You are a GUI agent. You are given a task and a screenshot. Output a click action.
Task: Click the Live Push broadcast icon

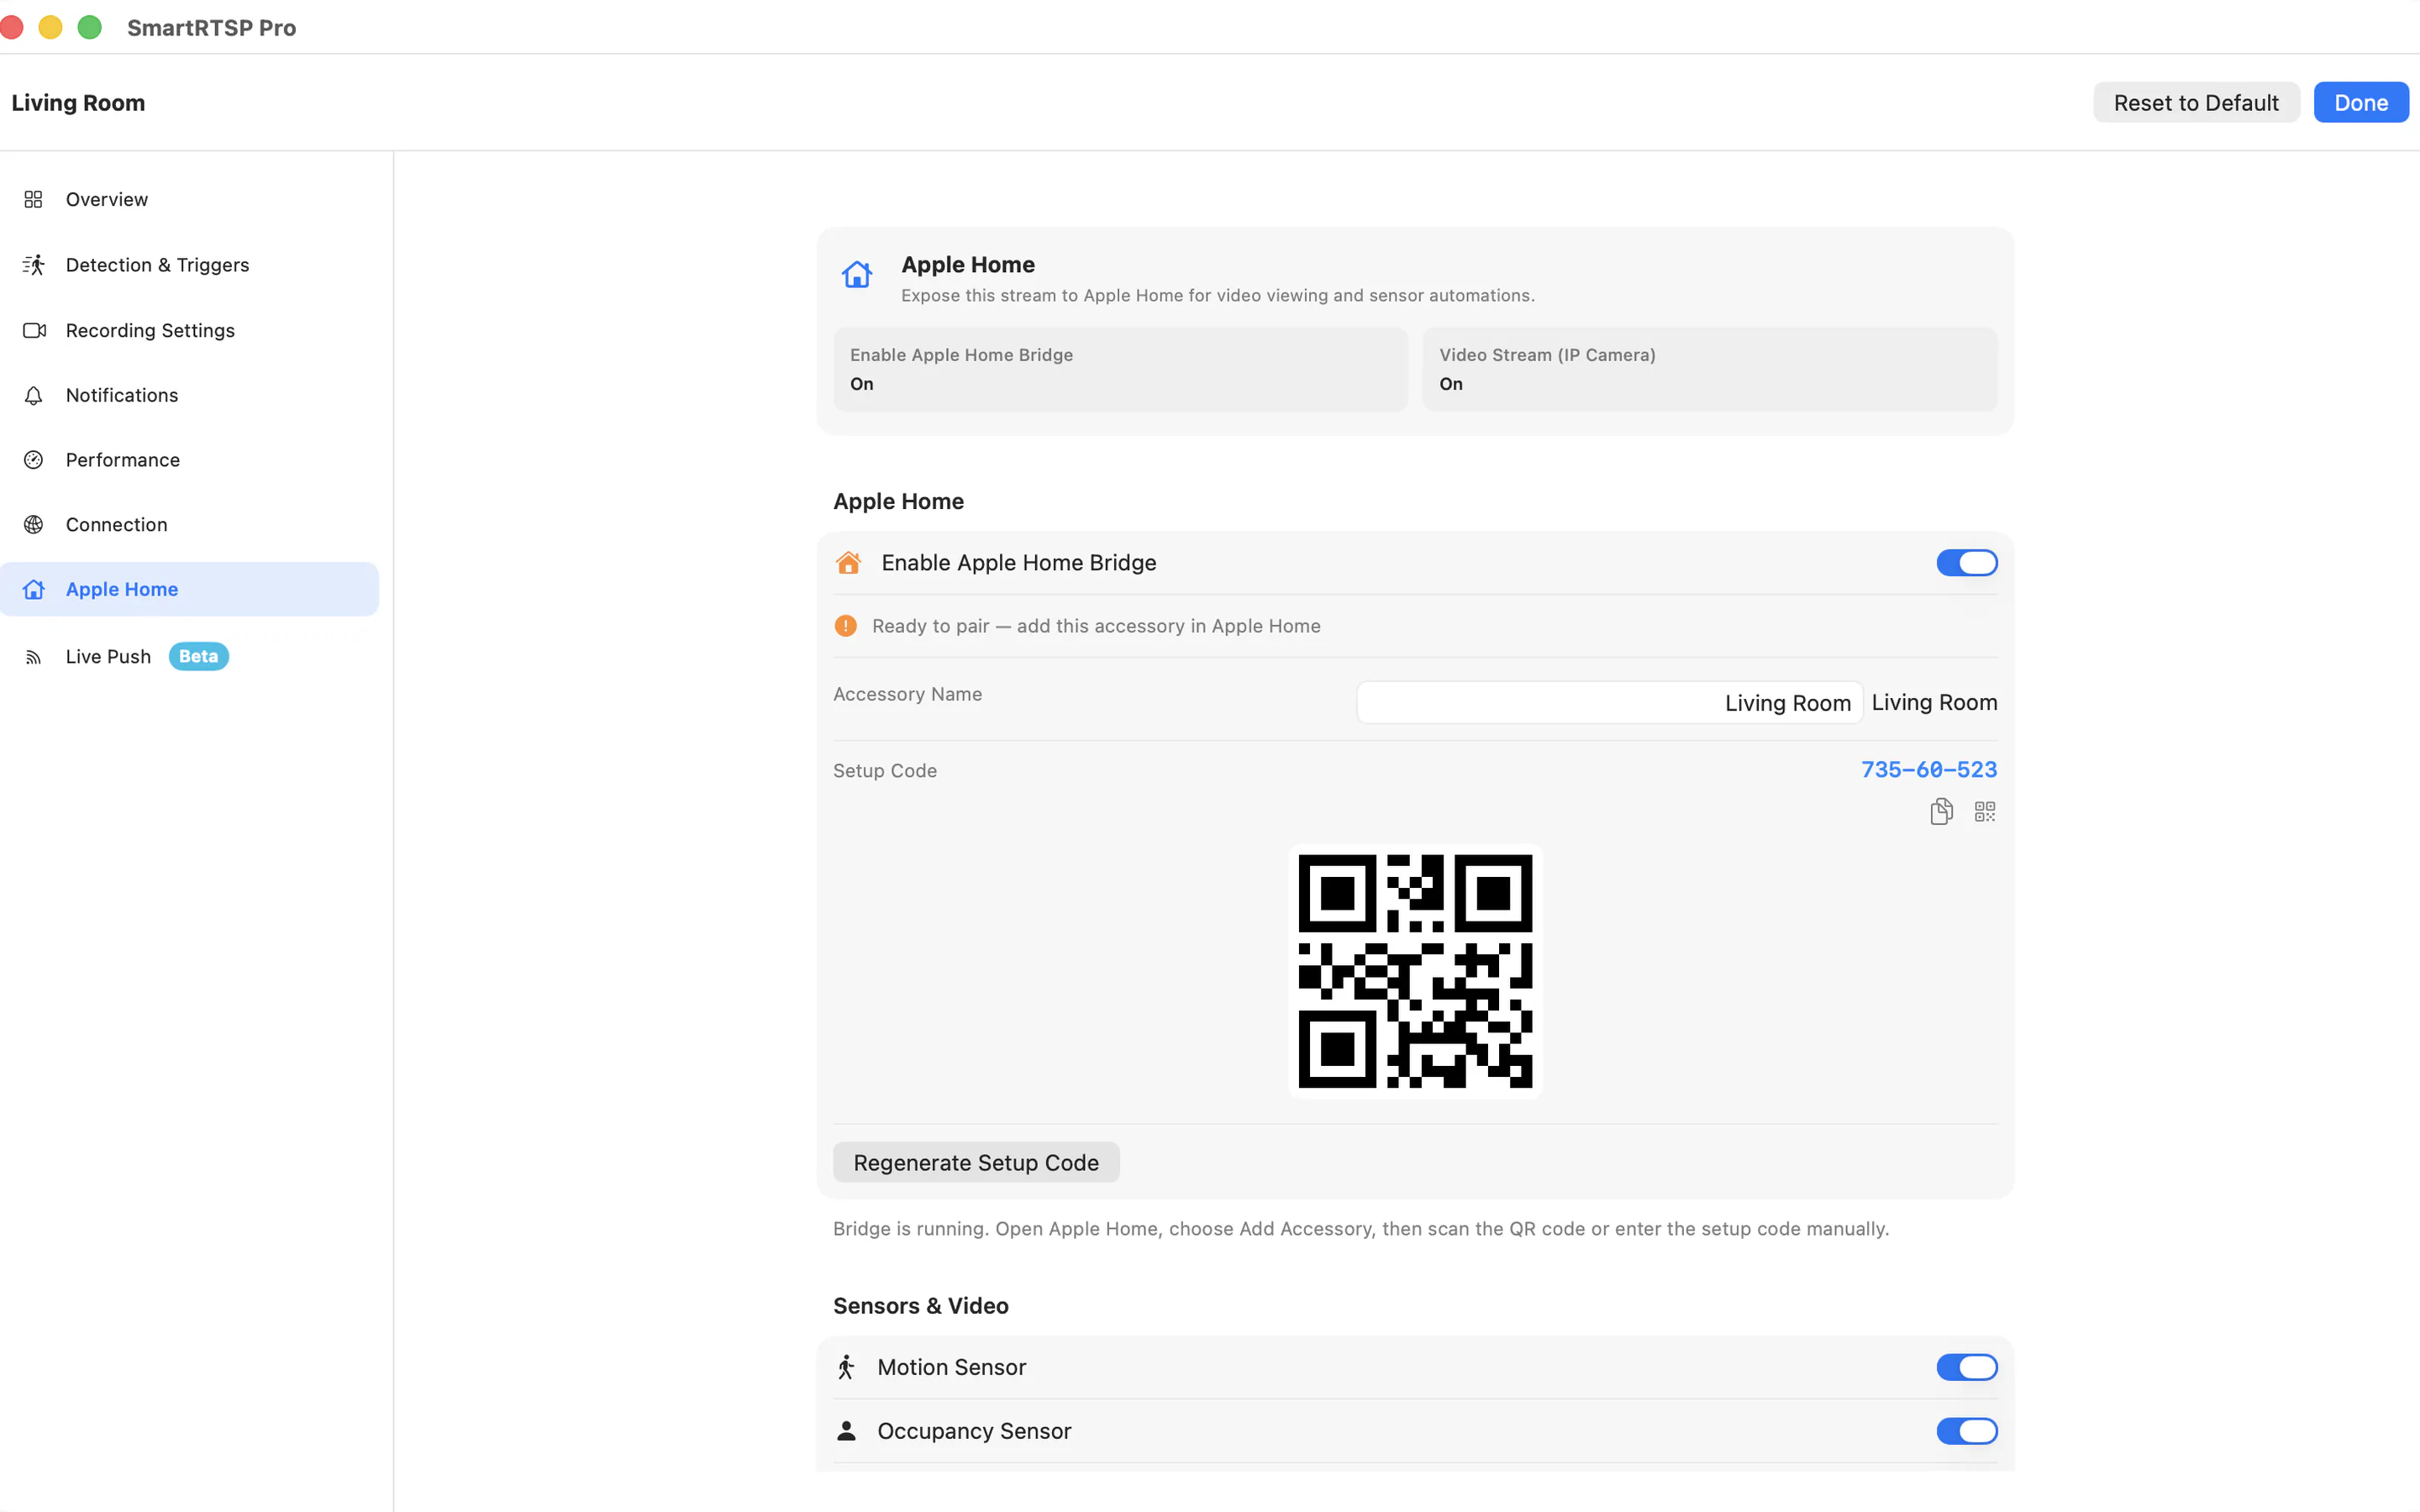tap(34, 657)
